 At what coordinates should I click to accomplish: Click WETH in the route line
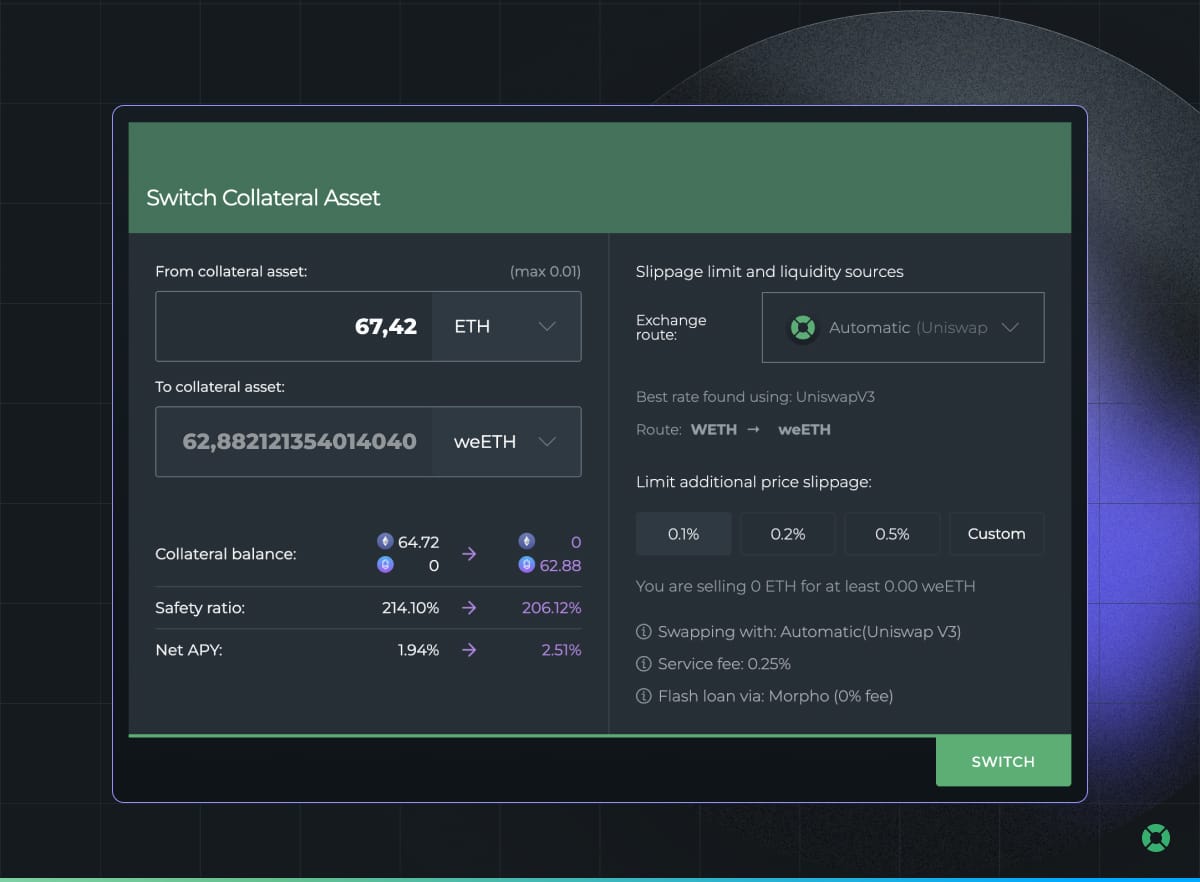(714, 429)
